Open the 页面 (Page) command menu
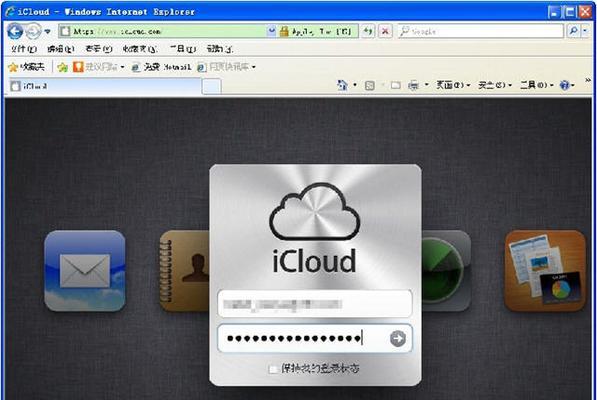The image size is (597, 400). (x=453, y=85)
